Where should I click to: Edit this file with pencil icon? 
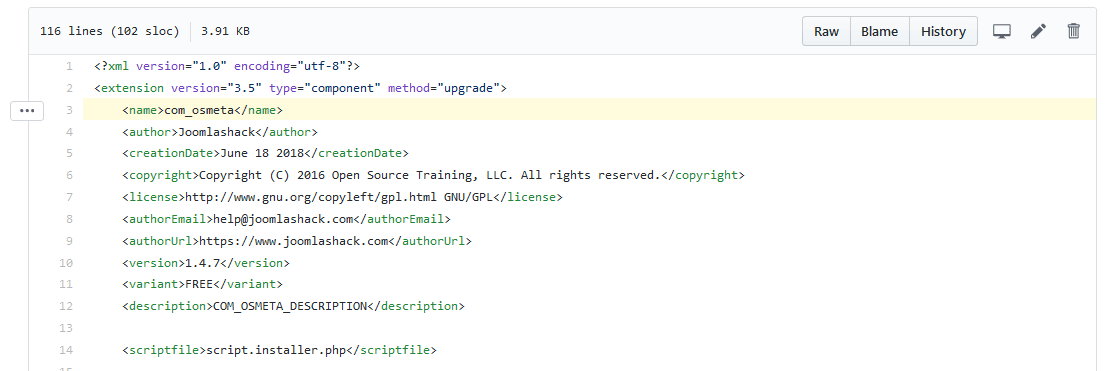click(x=1038, y=31)
